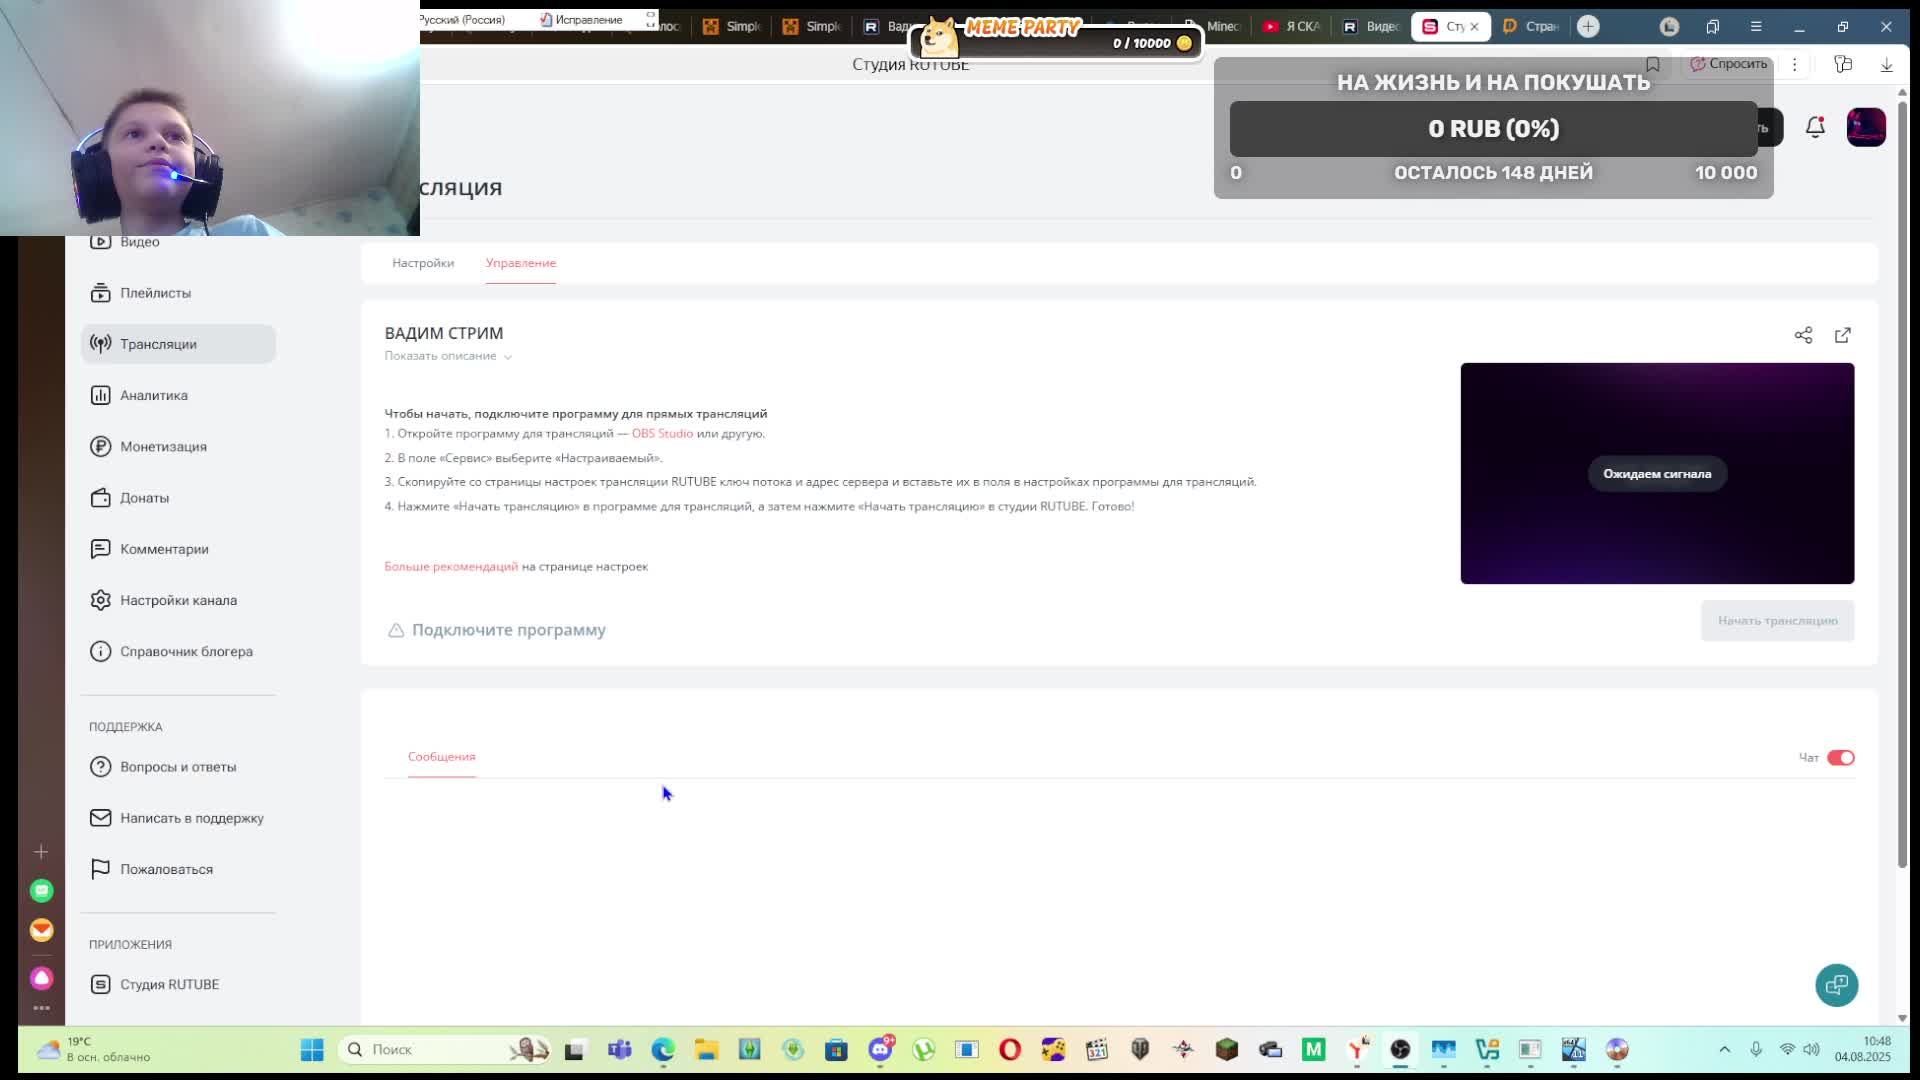Screen dimensions: 1920x1080
Task: Switch to the Настройки tab
Action: pyautogui.click(x=422, y=263)
